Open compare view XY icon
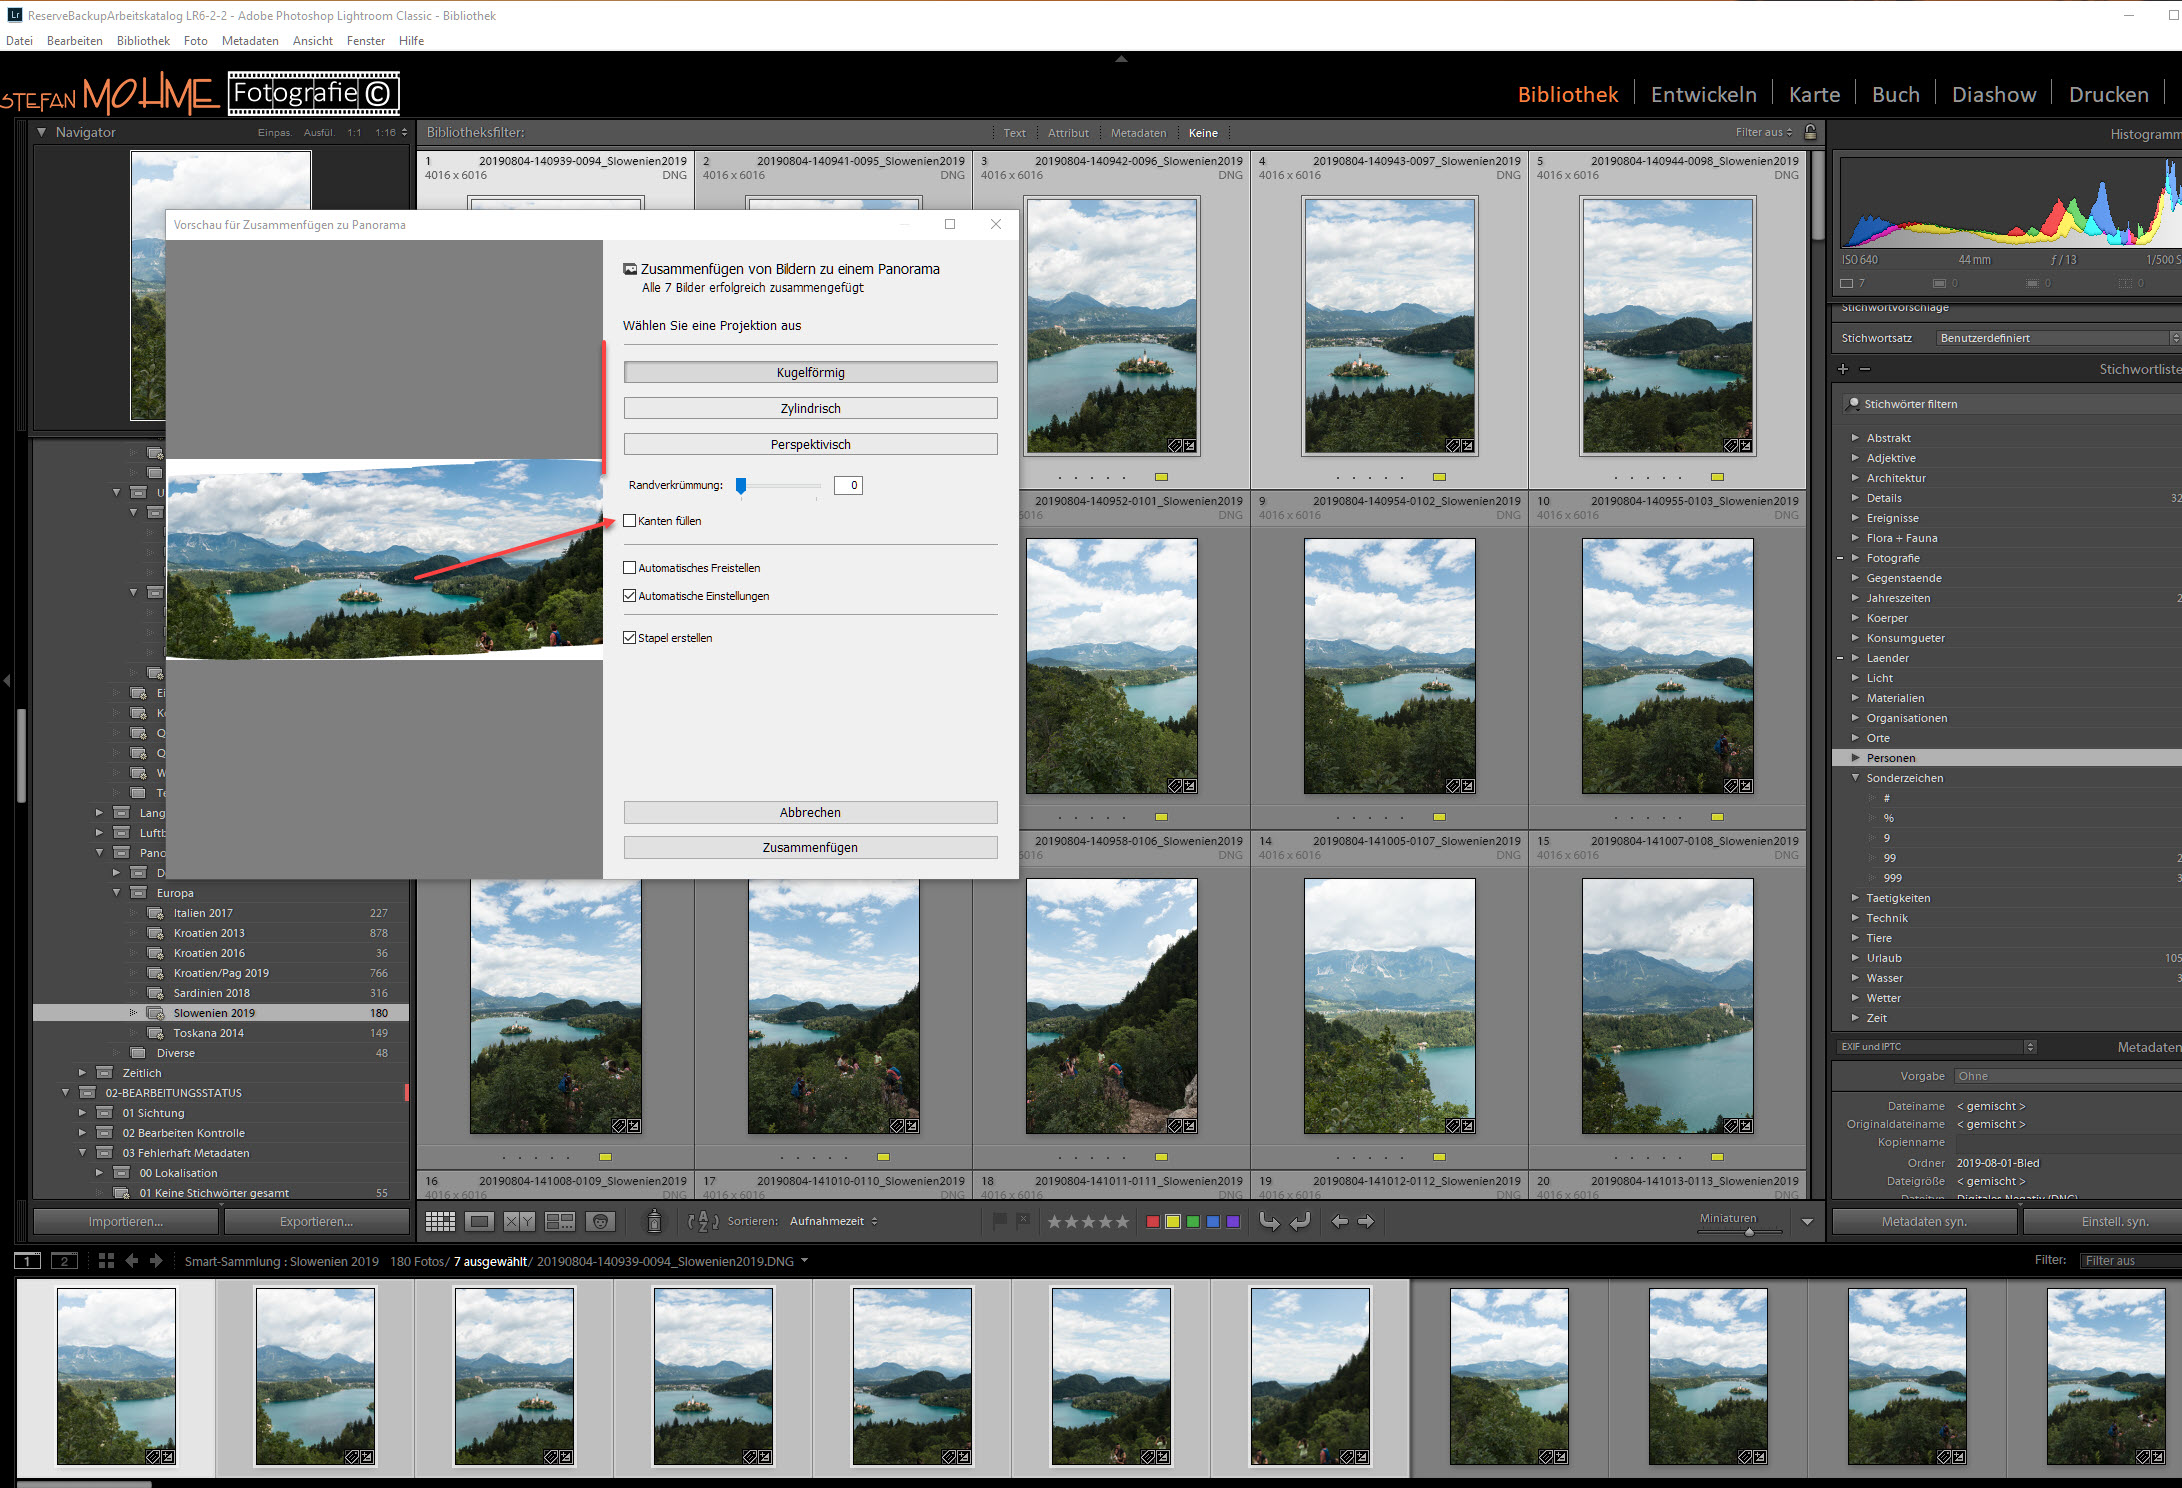2182x1488 pixels. point(519,1221)
